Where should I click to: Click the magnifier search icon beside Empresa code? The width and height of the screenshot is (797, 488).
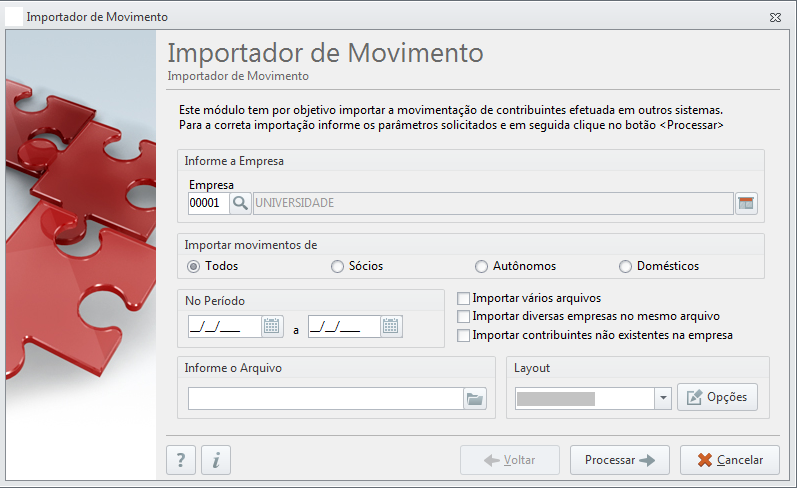point(240,203)
